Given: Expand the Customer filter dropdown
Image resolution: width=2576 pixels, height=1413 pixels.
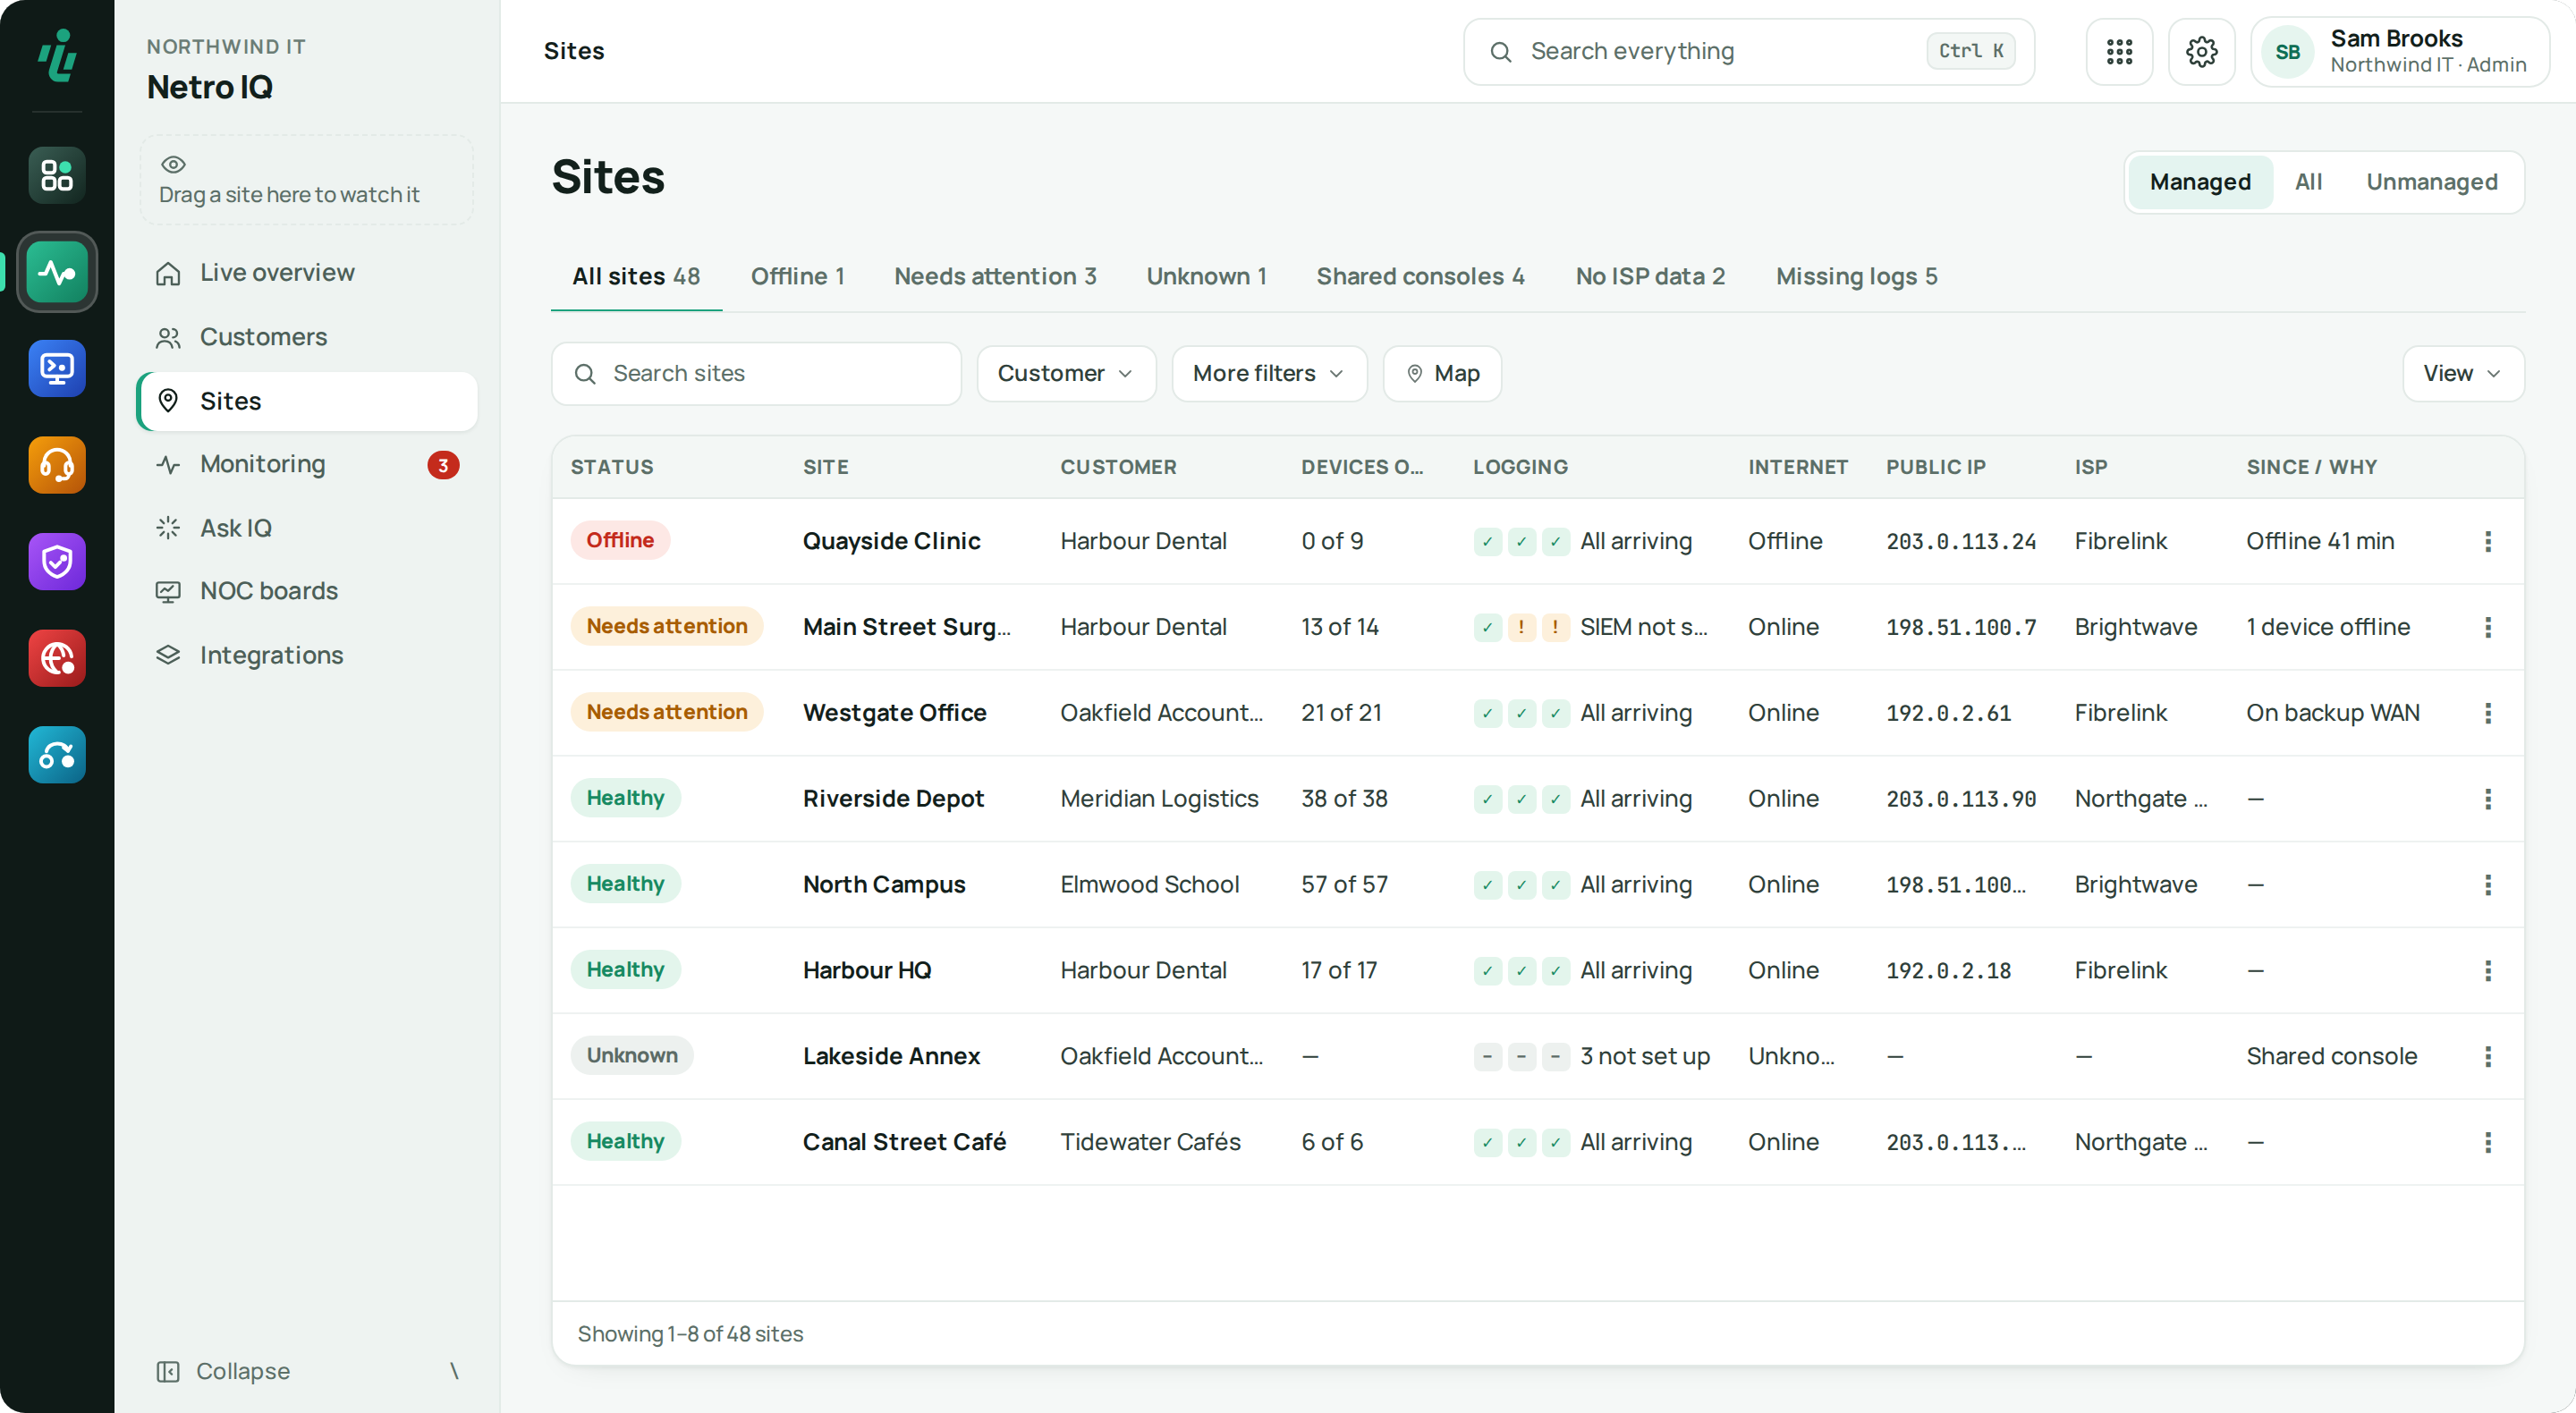Looking at the screenshot, I should click(x=1066, y=374).
